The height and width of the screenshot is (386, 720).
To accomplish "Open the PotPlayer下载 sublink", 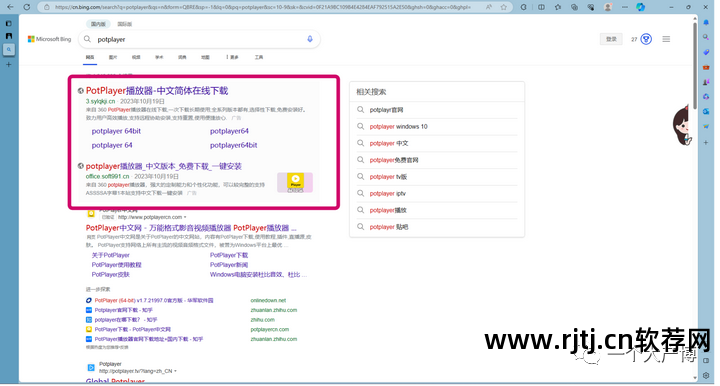I will pos(229,255).
